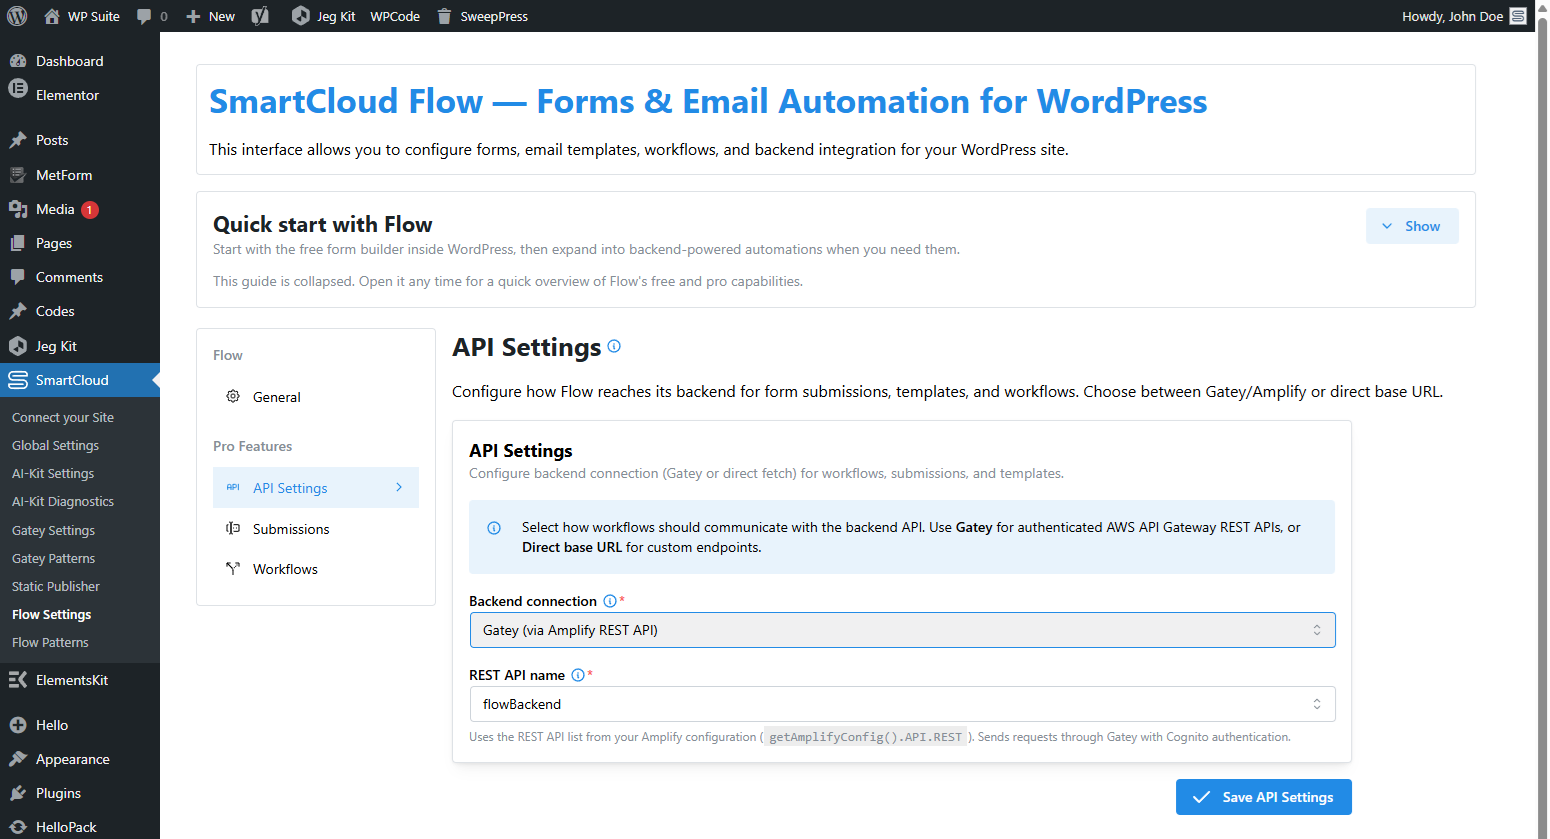Click the General gear icon in Flow panel

(233, 396)
